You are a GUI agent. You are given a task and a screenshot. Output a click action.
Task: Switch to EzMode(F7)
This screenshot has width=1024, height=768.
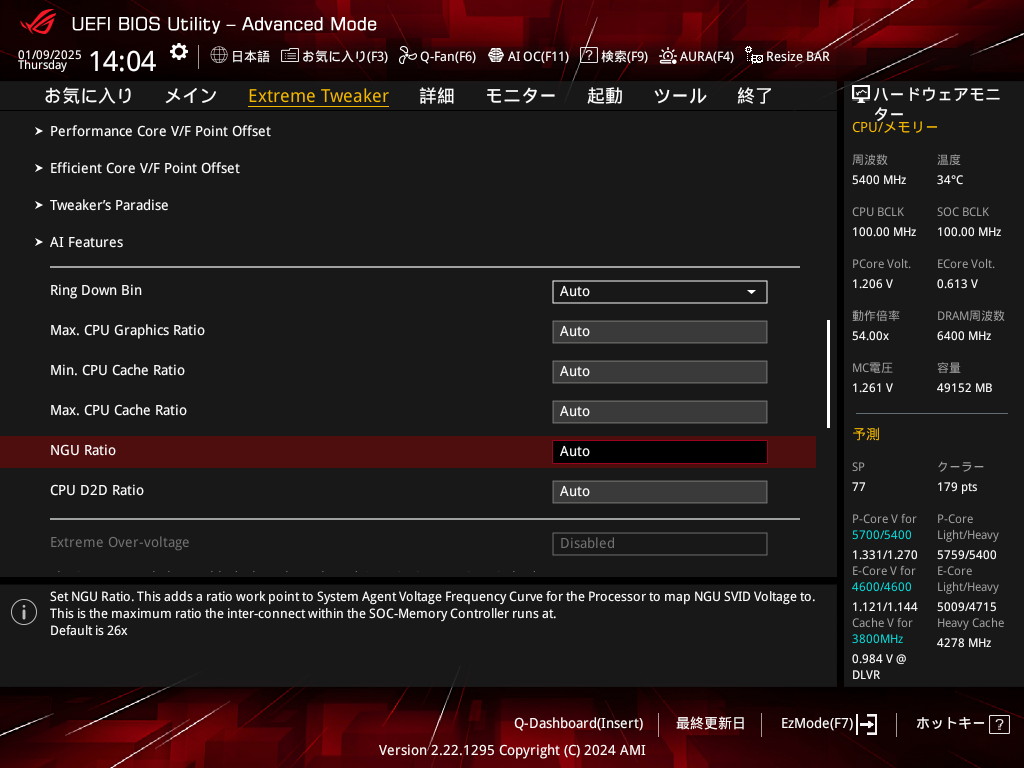tap(828, 723)
